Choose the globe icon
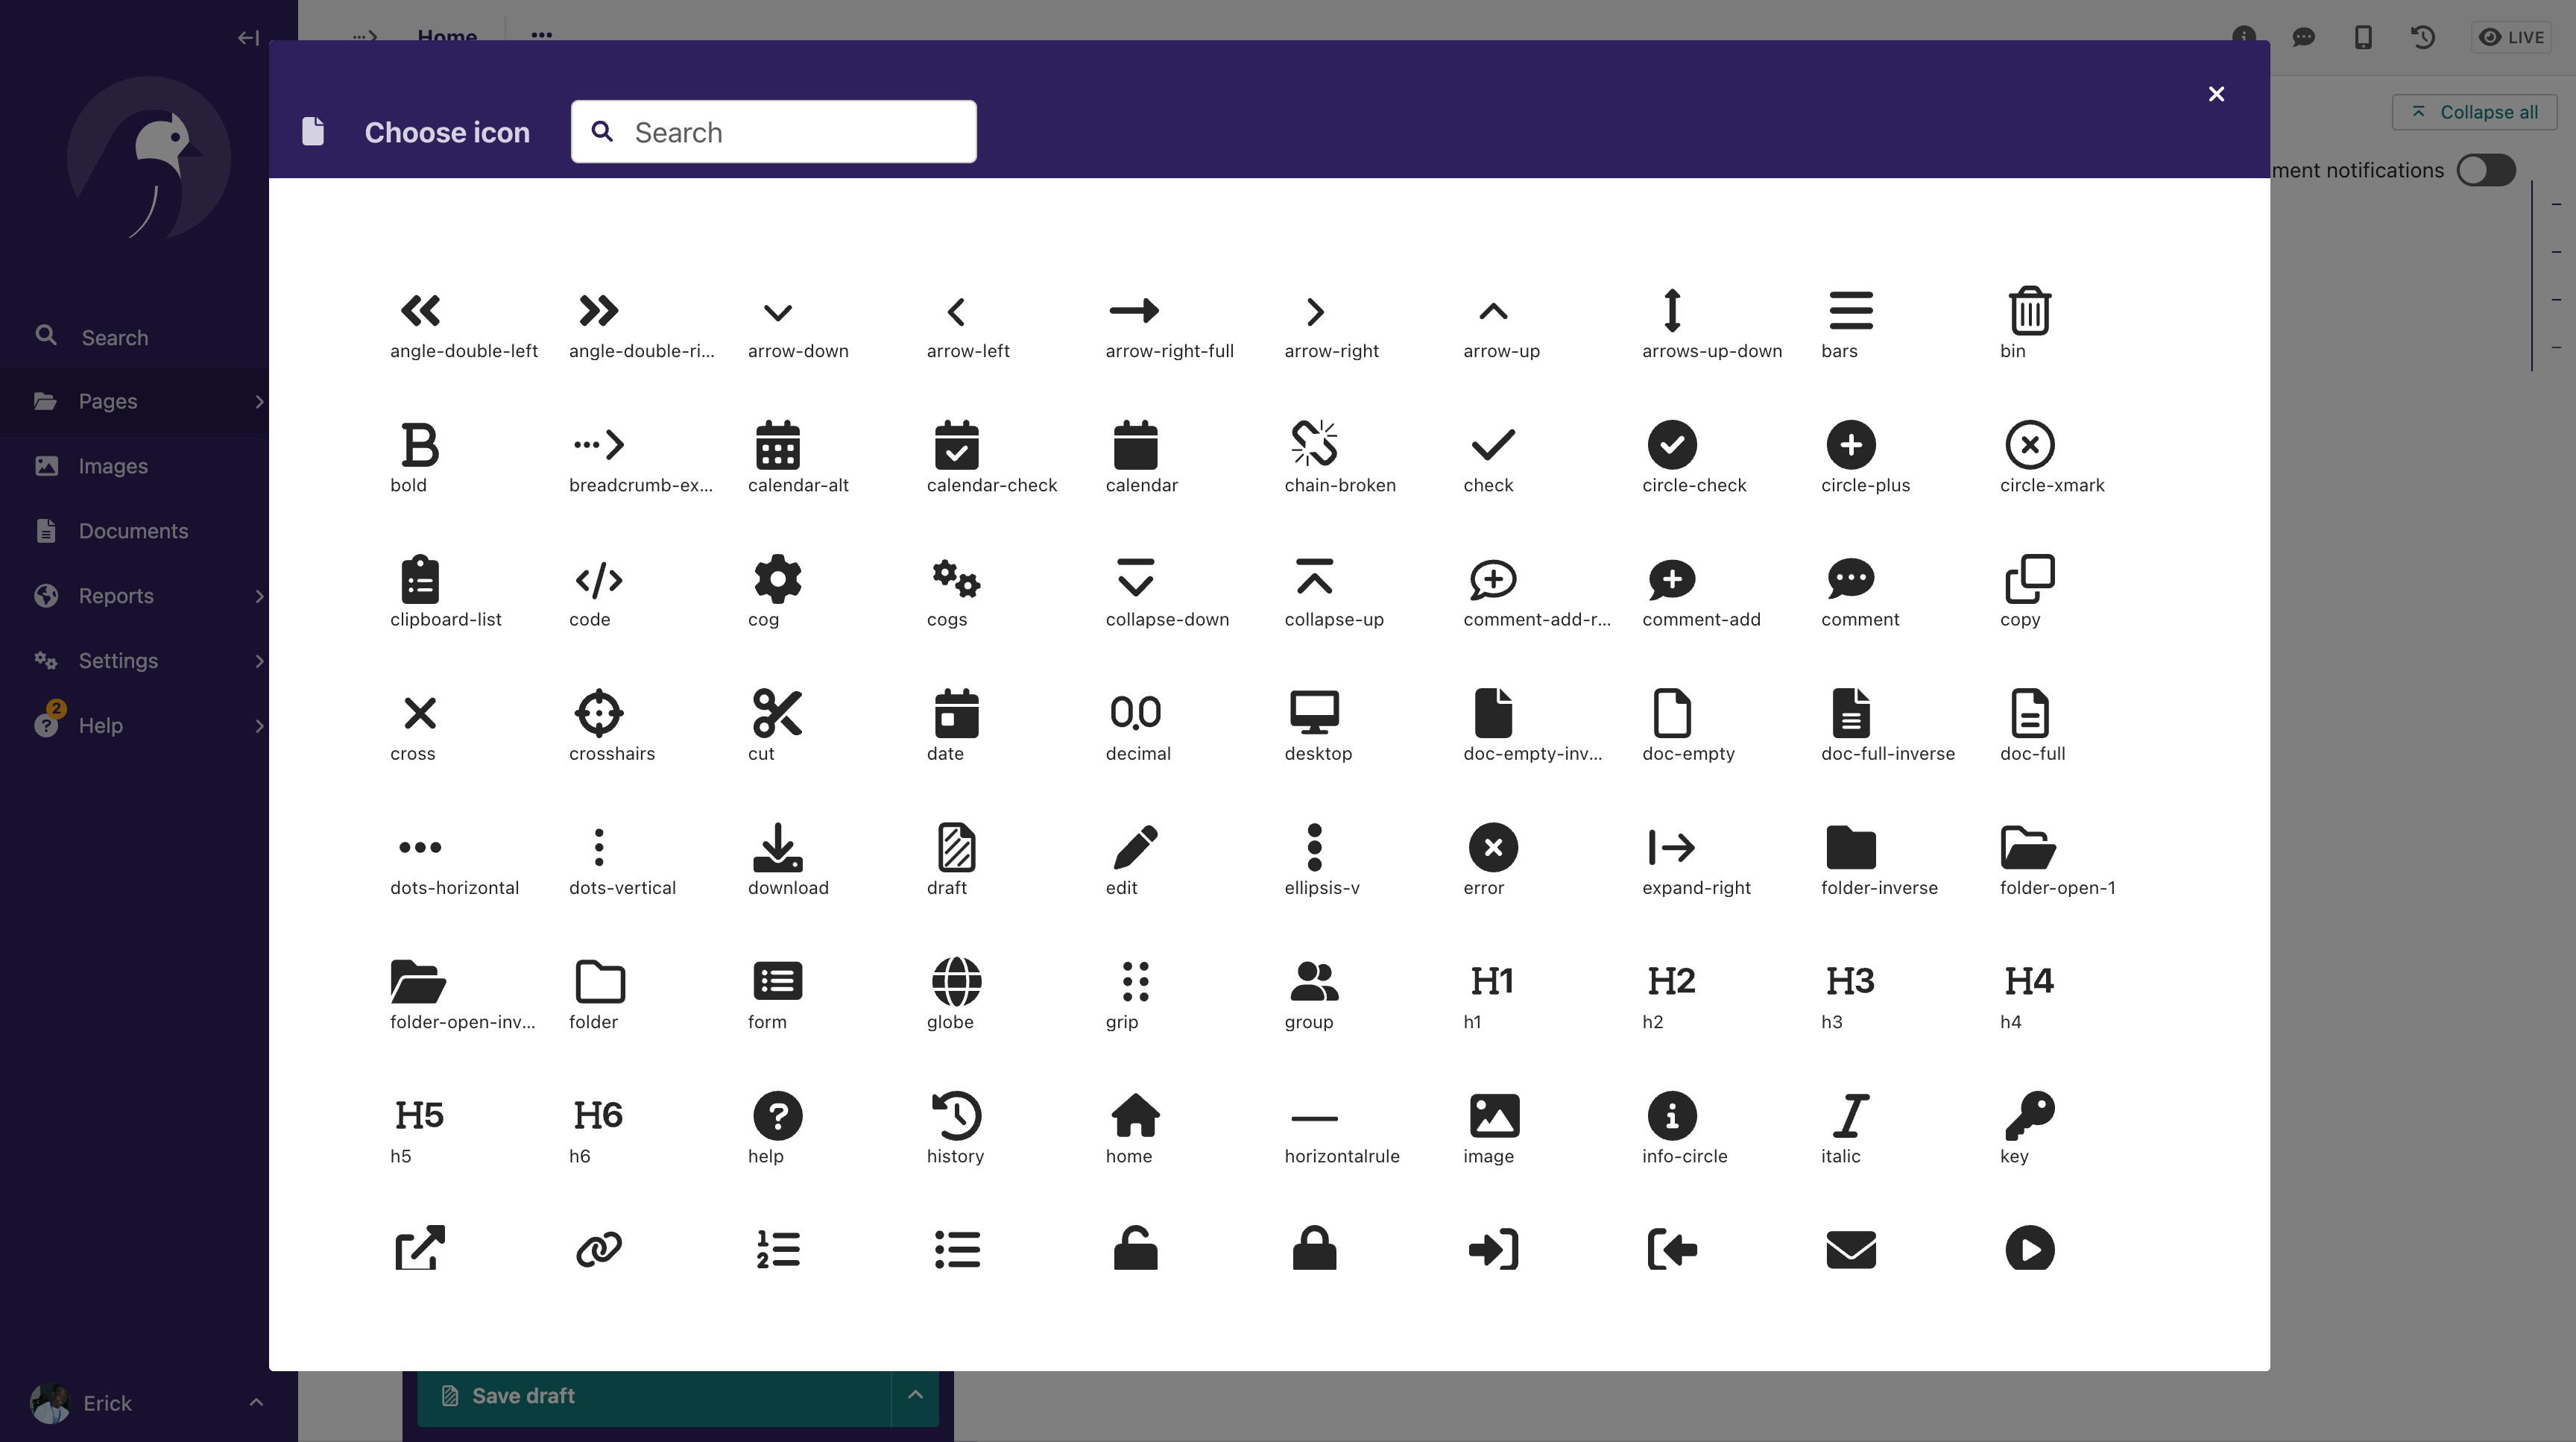The width and height of the screenshot is (2576, 1442). (956, 981)
